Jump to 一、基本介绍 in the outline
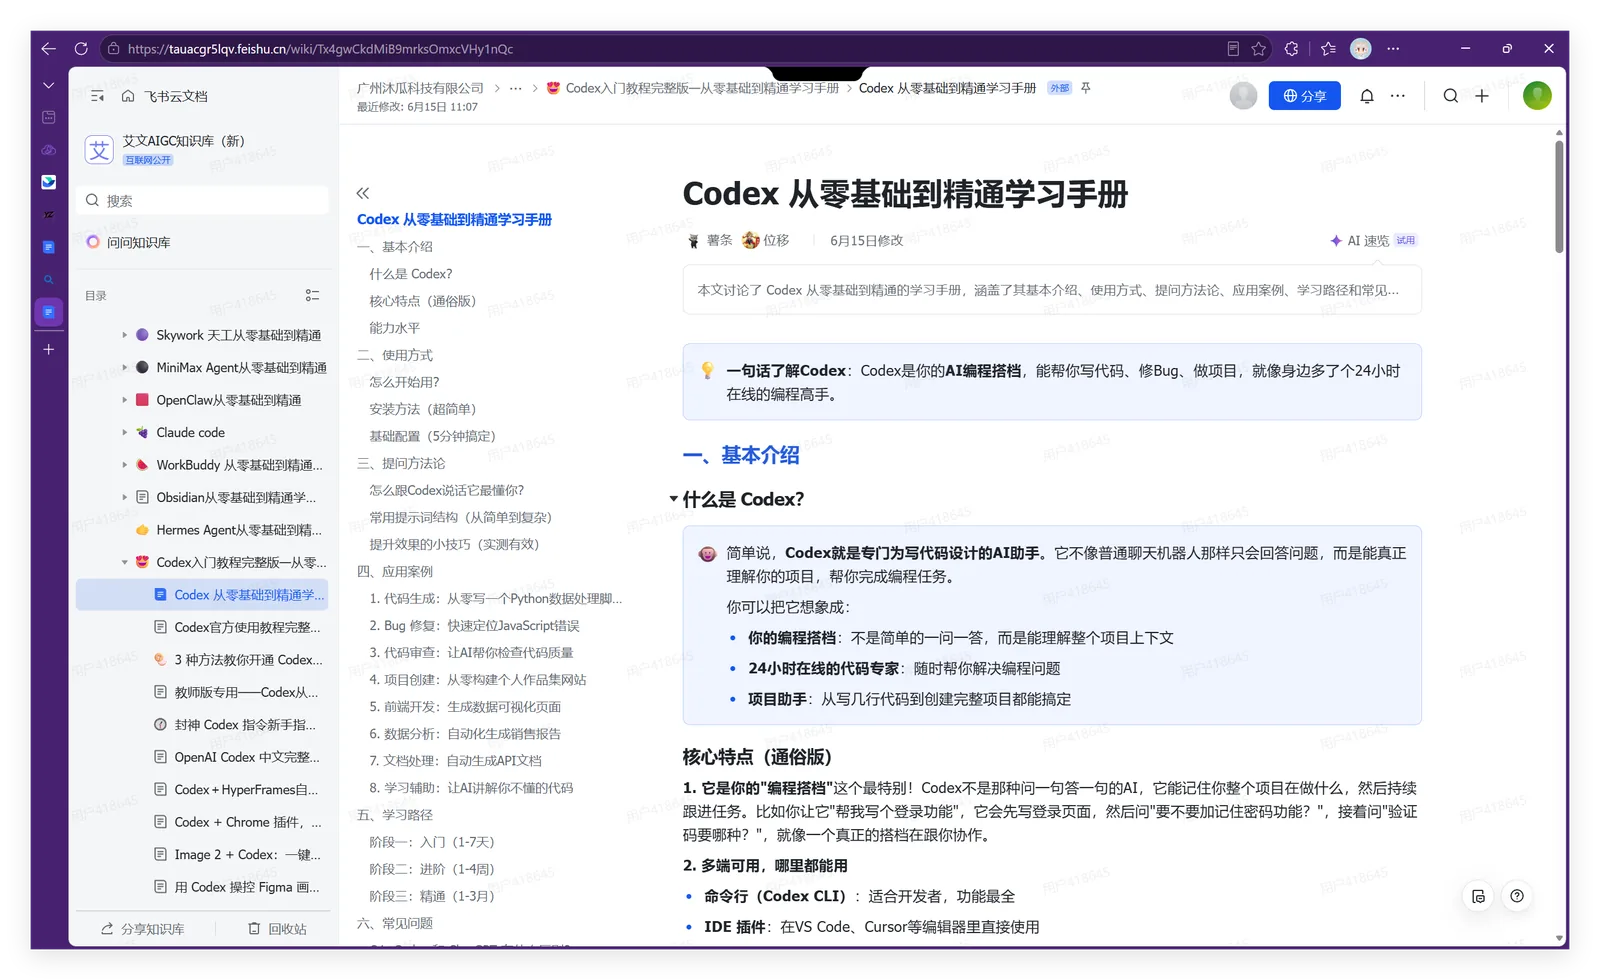The height and width of the screenshot is (980, 1600). click(x=395, y=247)
